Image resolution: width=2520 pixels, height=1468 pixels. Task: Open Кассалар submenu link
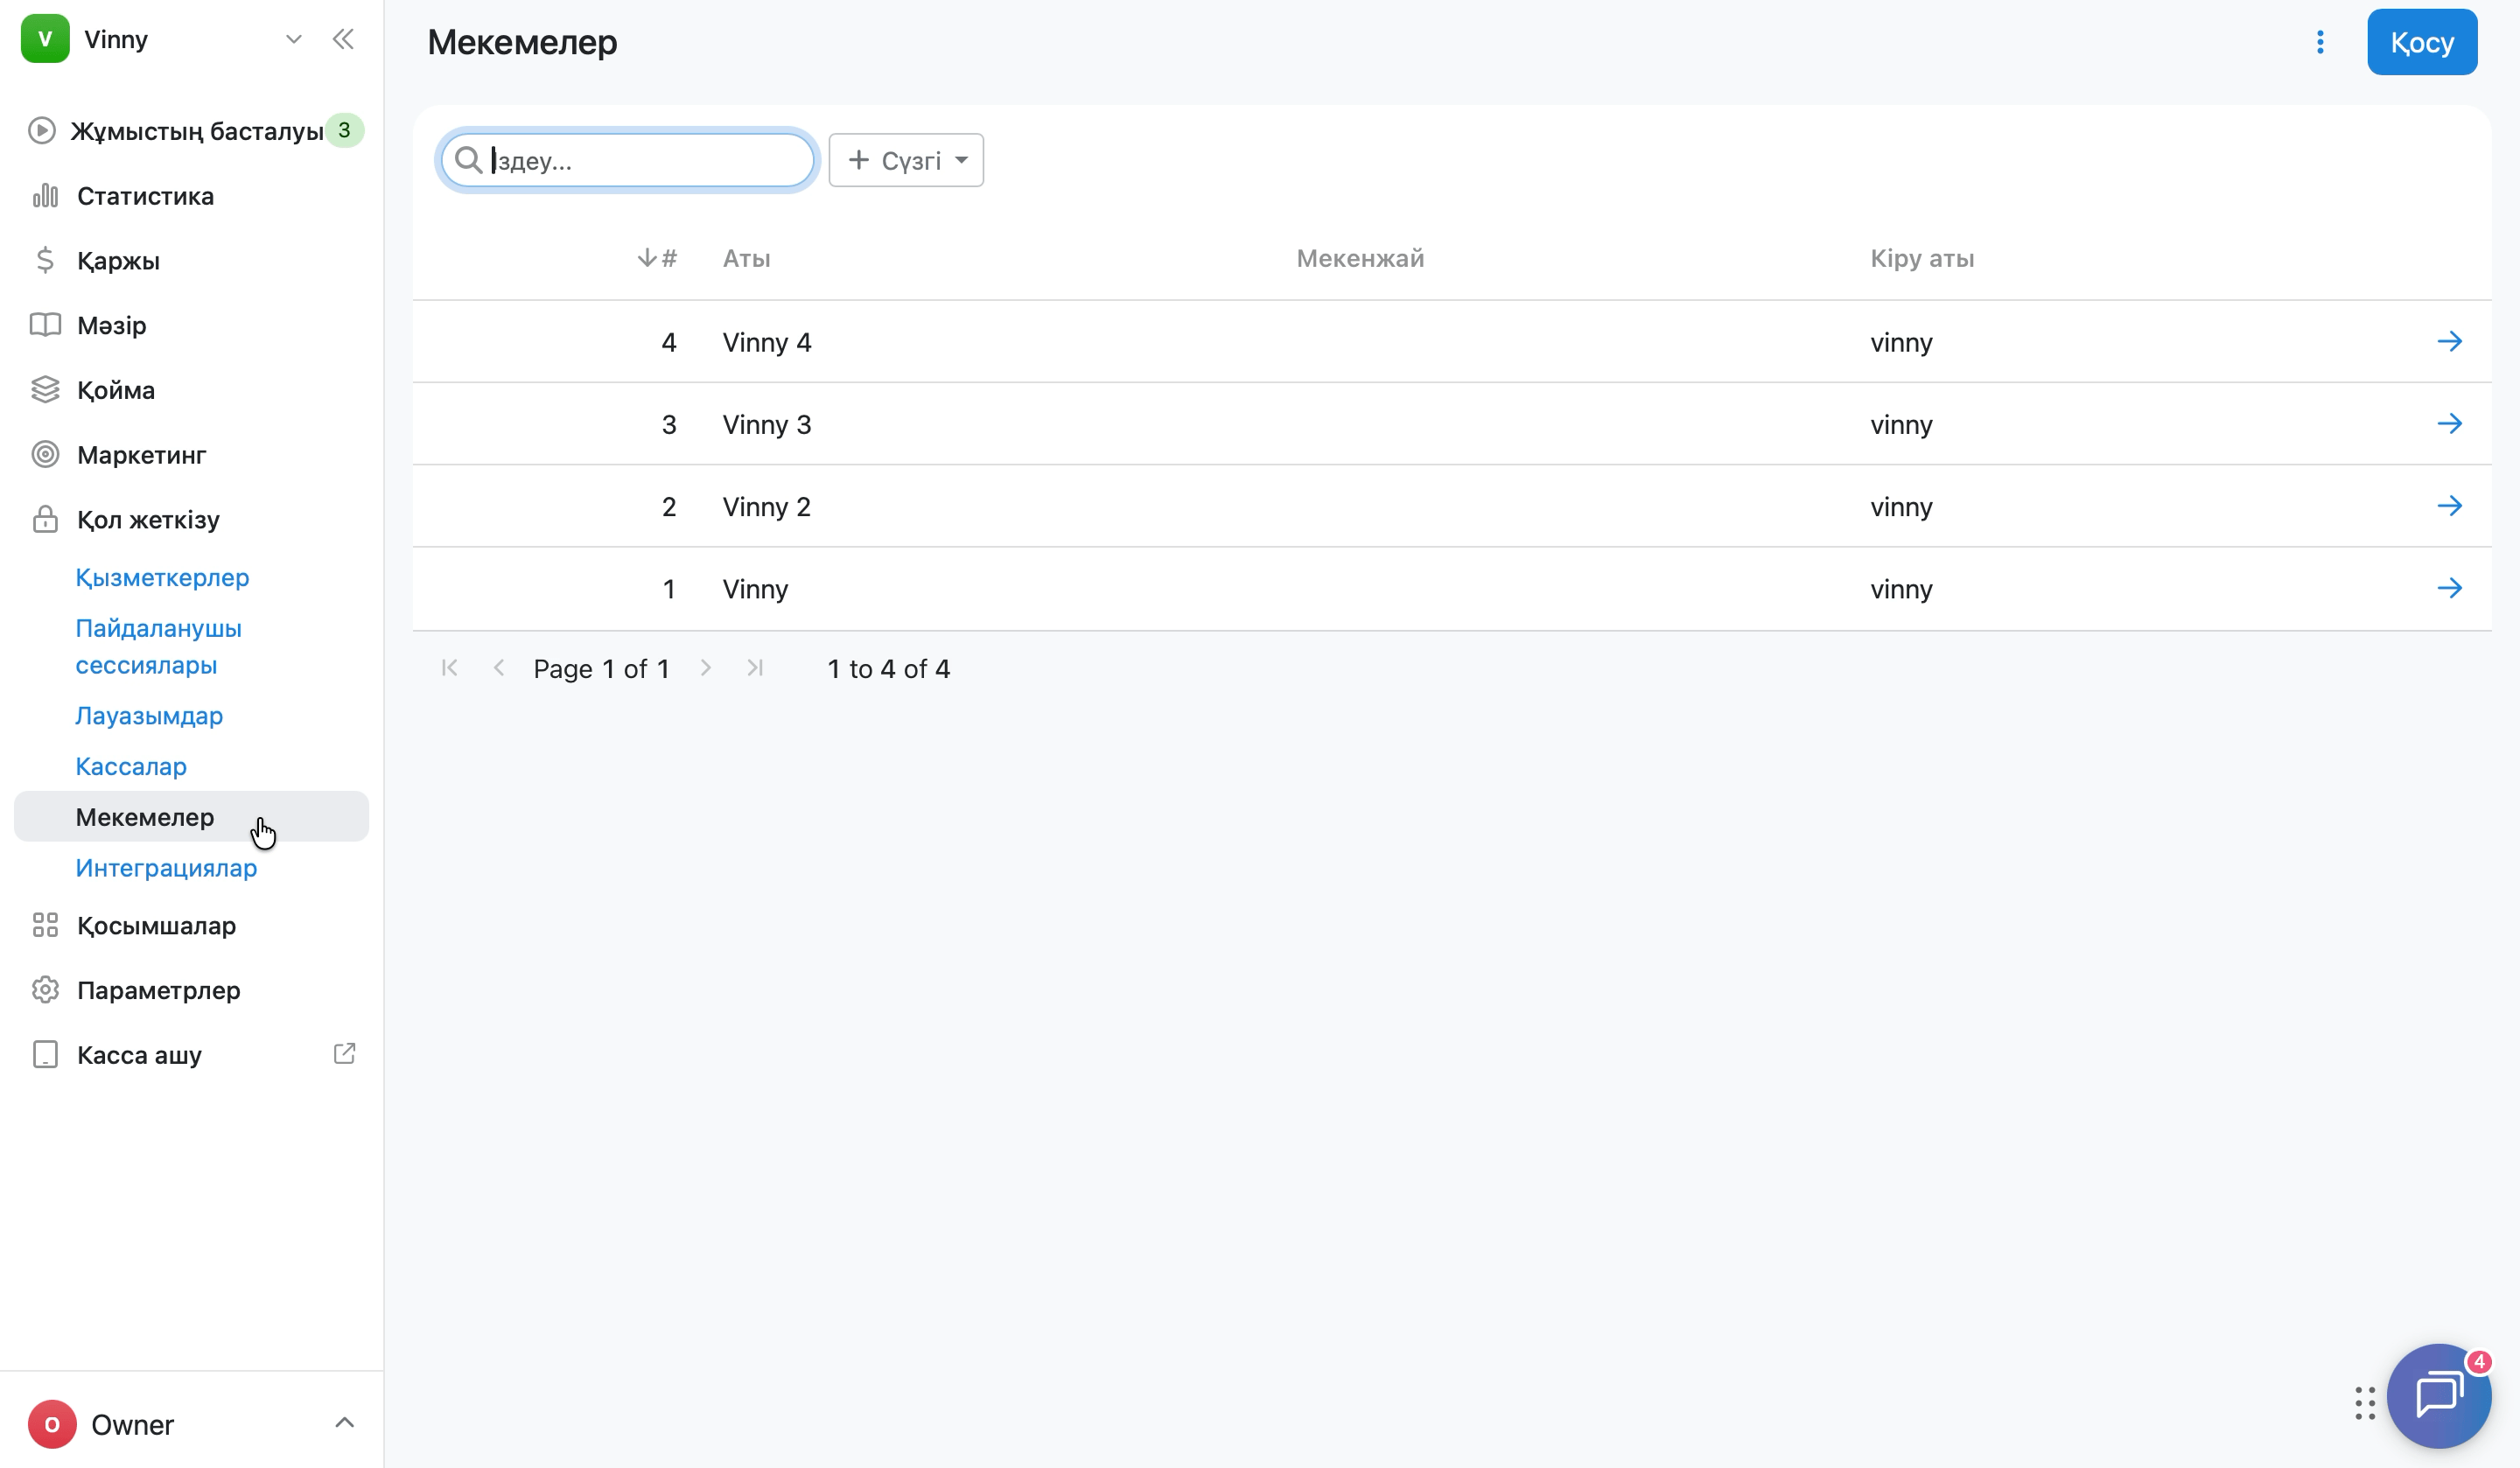(x=131, y=766)
